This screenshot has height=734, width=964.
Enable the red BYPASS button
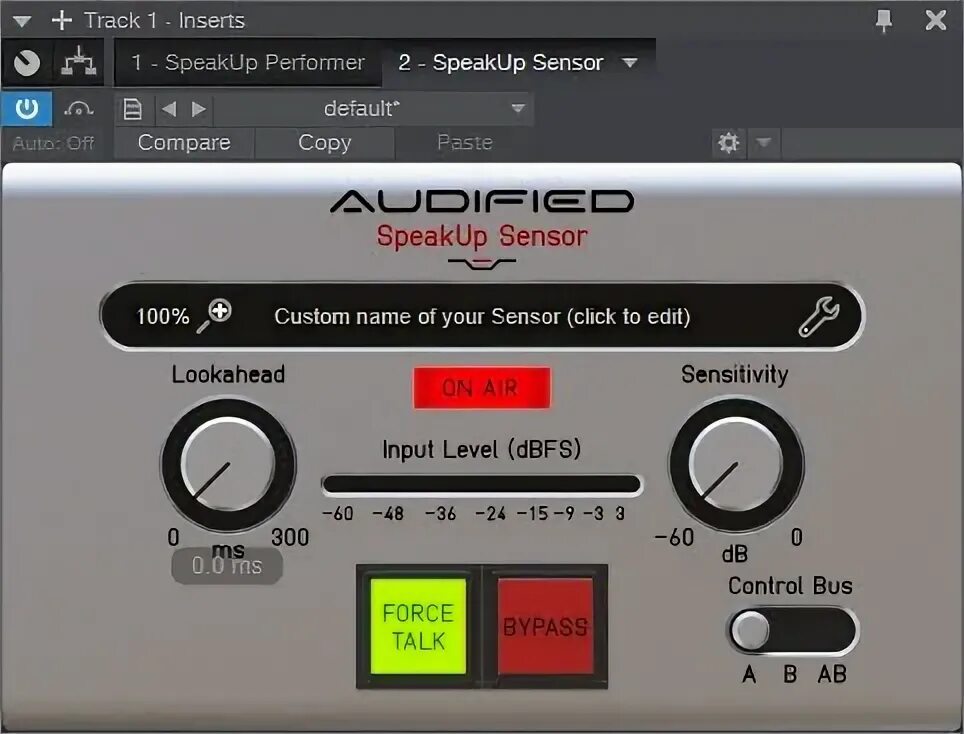coord(545,626)
